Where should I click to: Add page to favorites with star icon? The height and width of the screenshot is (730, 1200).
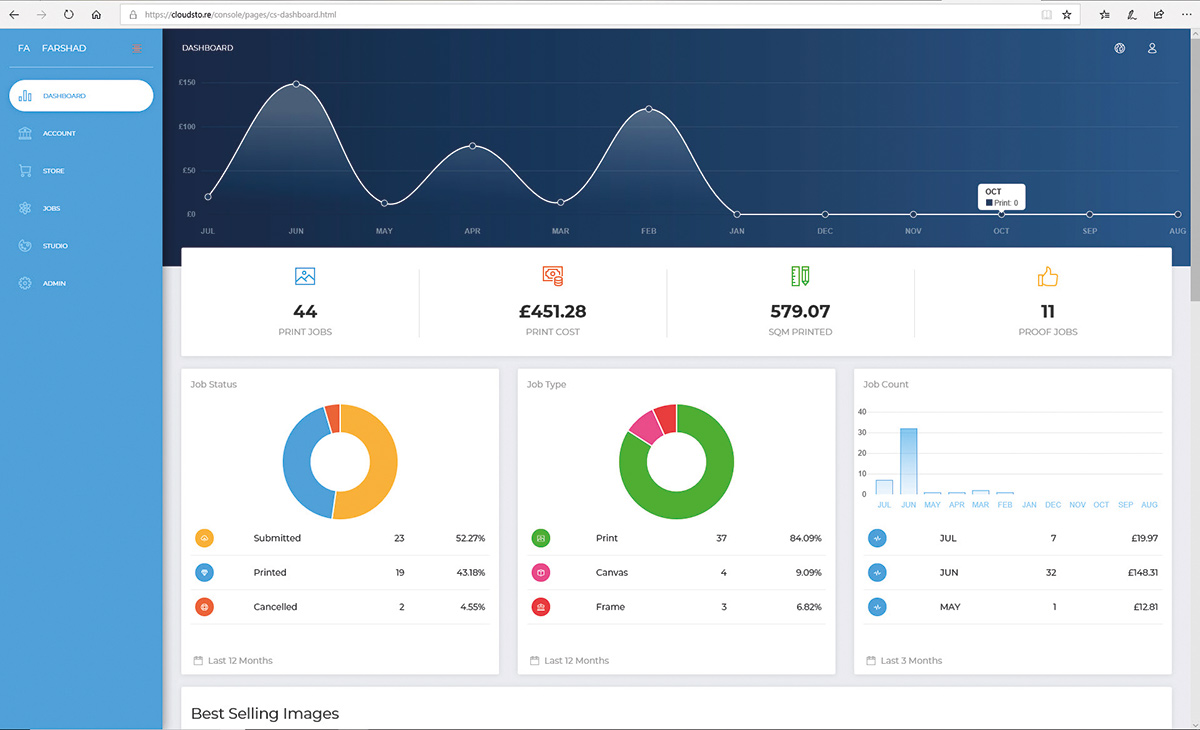coord(1067,15)
